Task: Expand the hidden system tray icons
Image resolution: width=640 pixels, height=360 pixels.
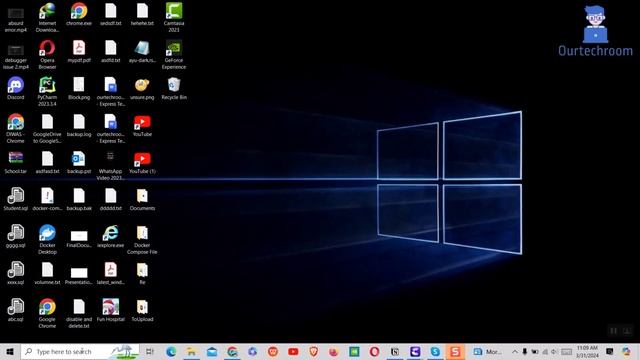Action: pos(515,351)
